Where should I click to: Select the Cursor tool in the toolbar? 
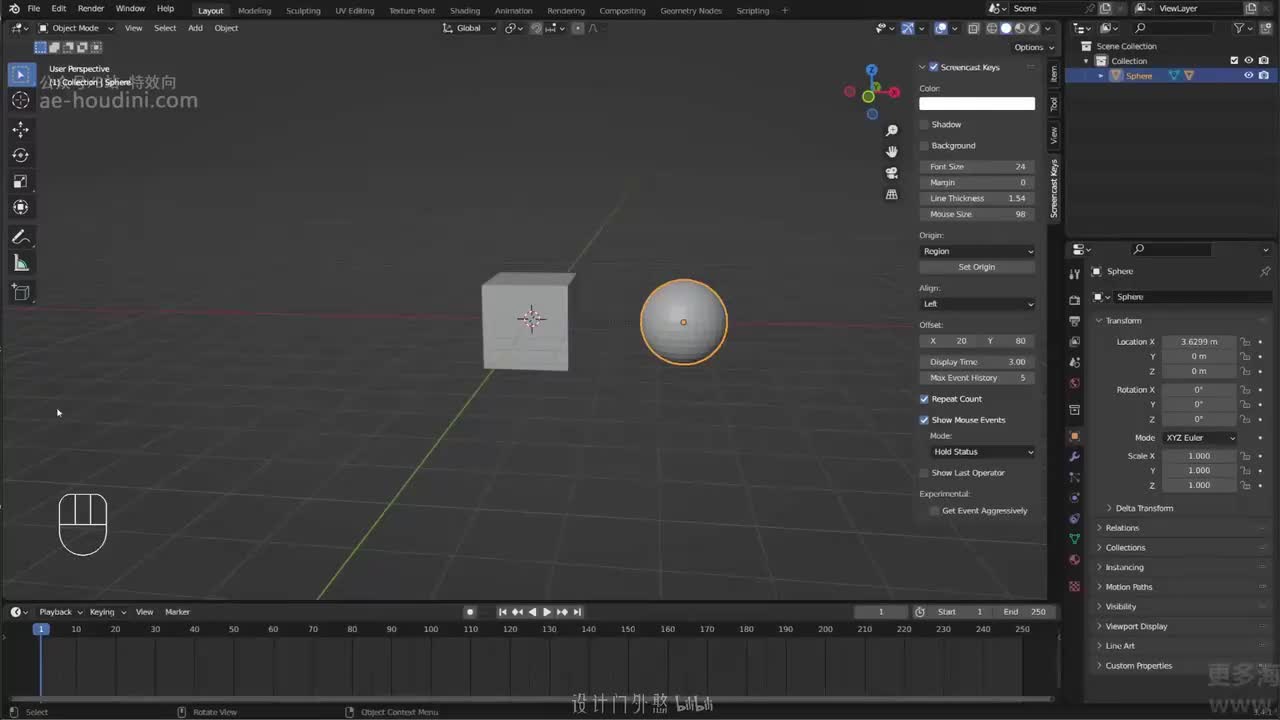pyautogui.click(x=20, y=101)
